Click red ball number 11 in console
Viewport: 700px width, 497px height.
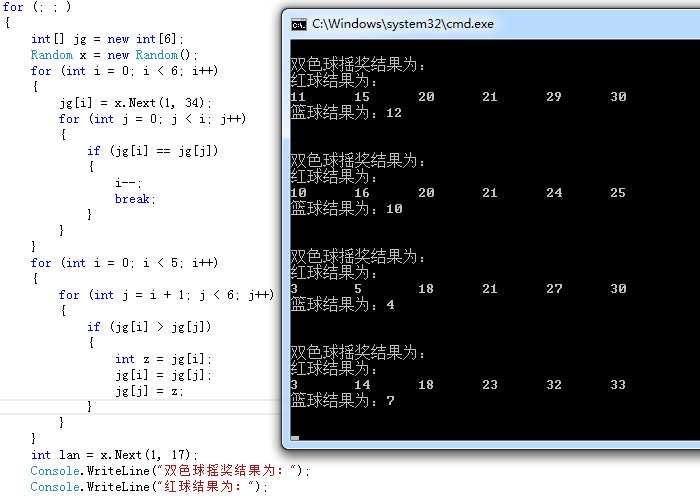point(298,97)
